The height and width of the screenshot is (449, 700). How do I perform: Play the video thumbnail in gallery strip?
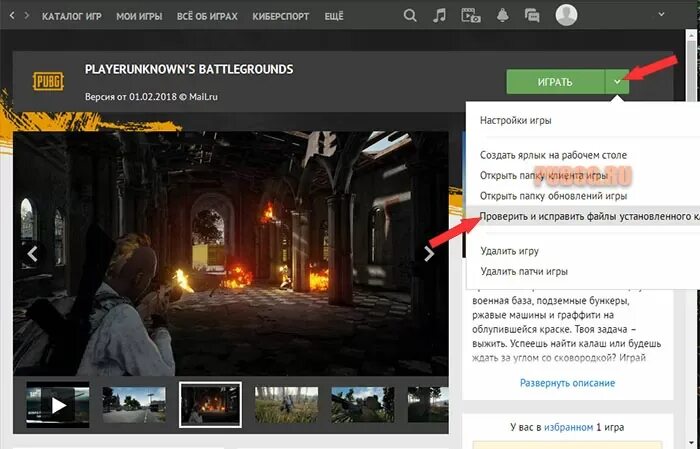(x=58, y=405)
